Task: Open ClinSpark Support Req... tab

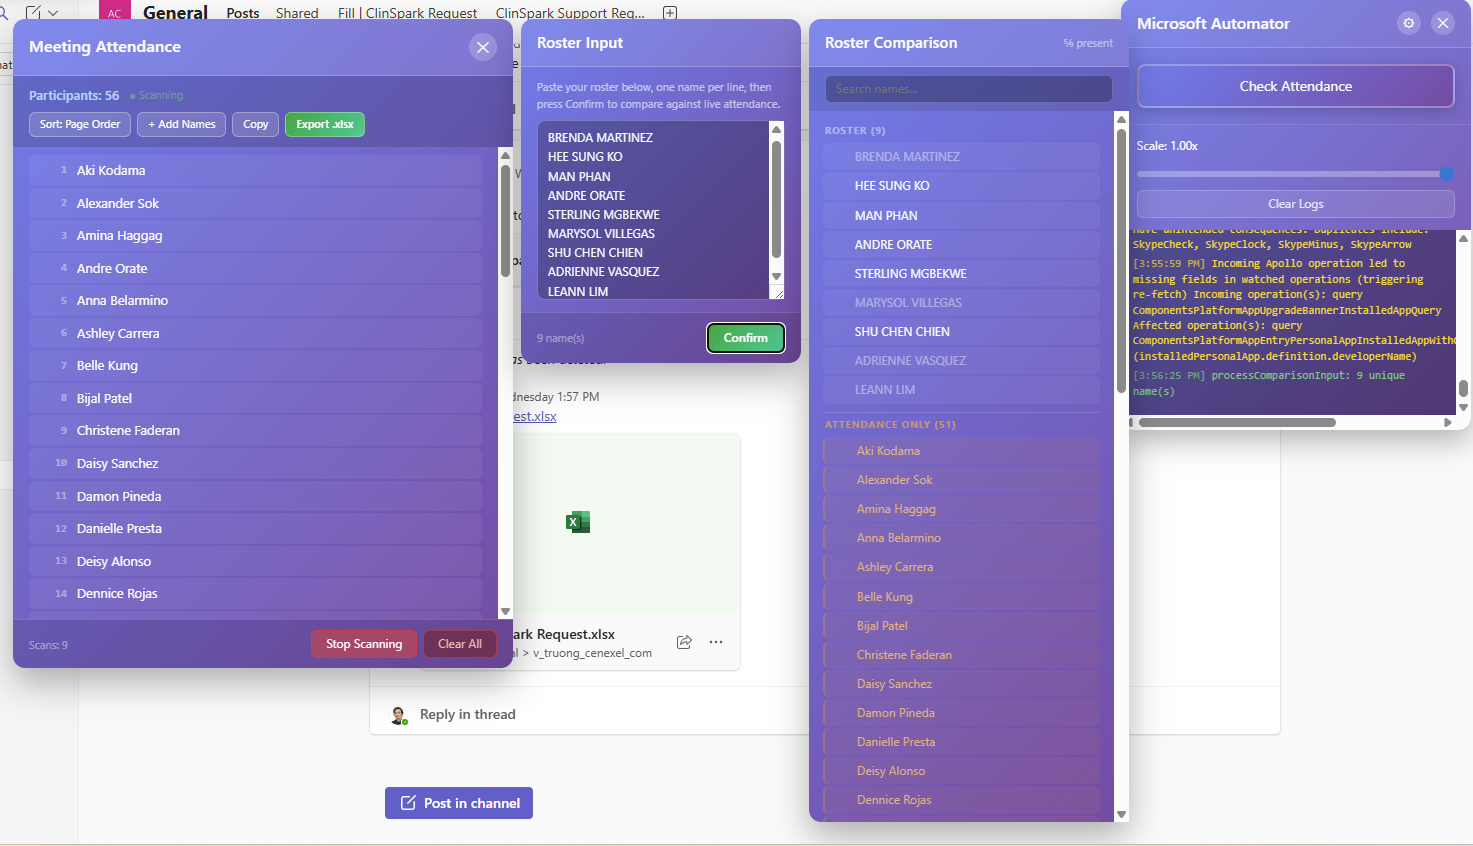Action: coord(570,13)
